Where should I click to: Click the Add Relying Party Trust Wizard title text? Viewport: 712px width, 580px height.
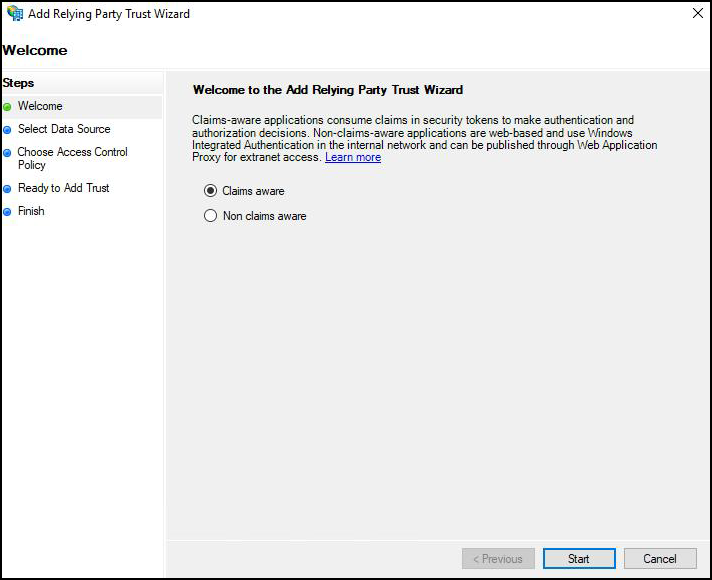(109, 14)
